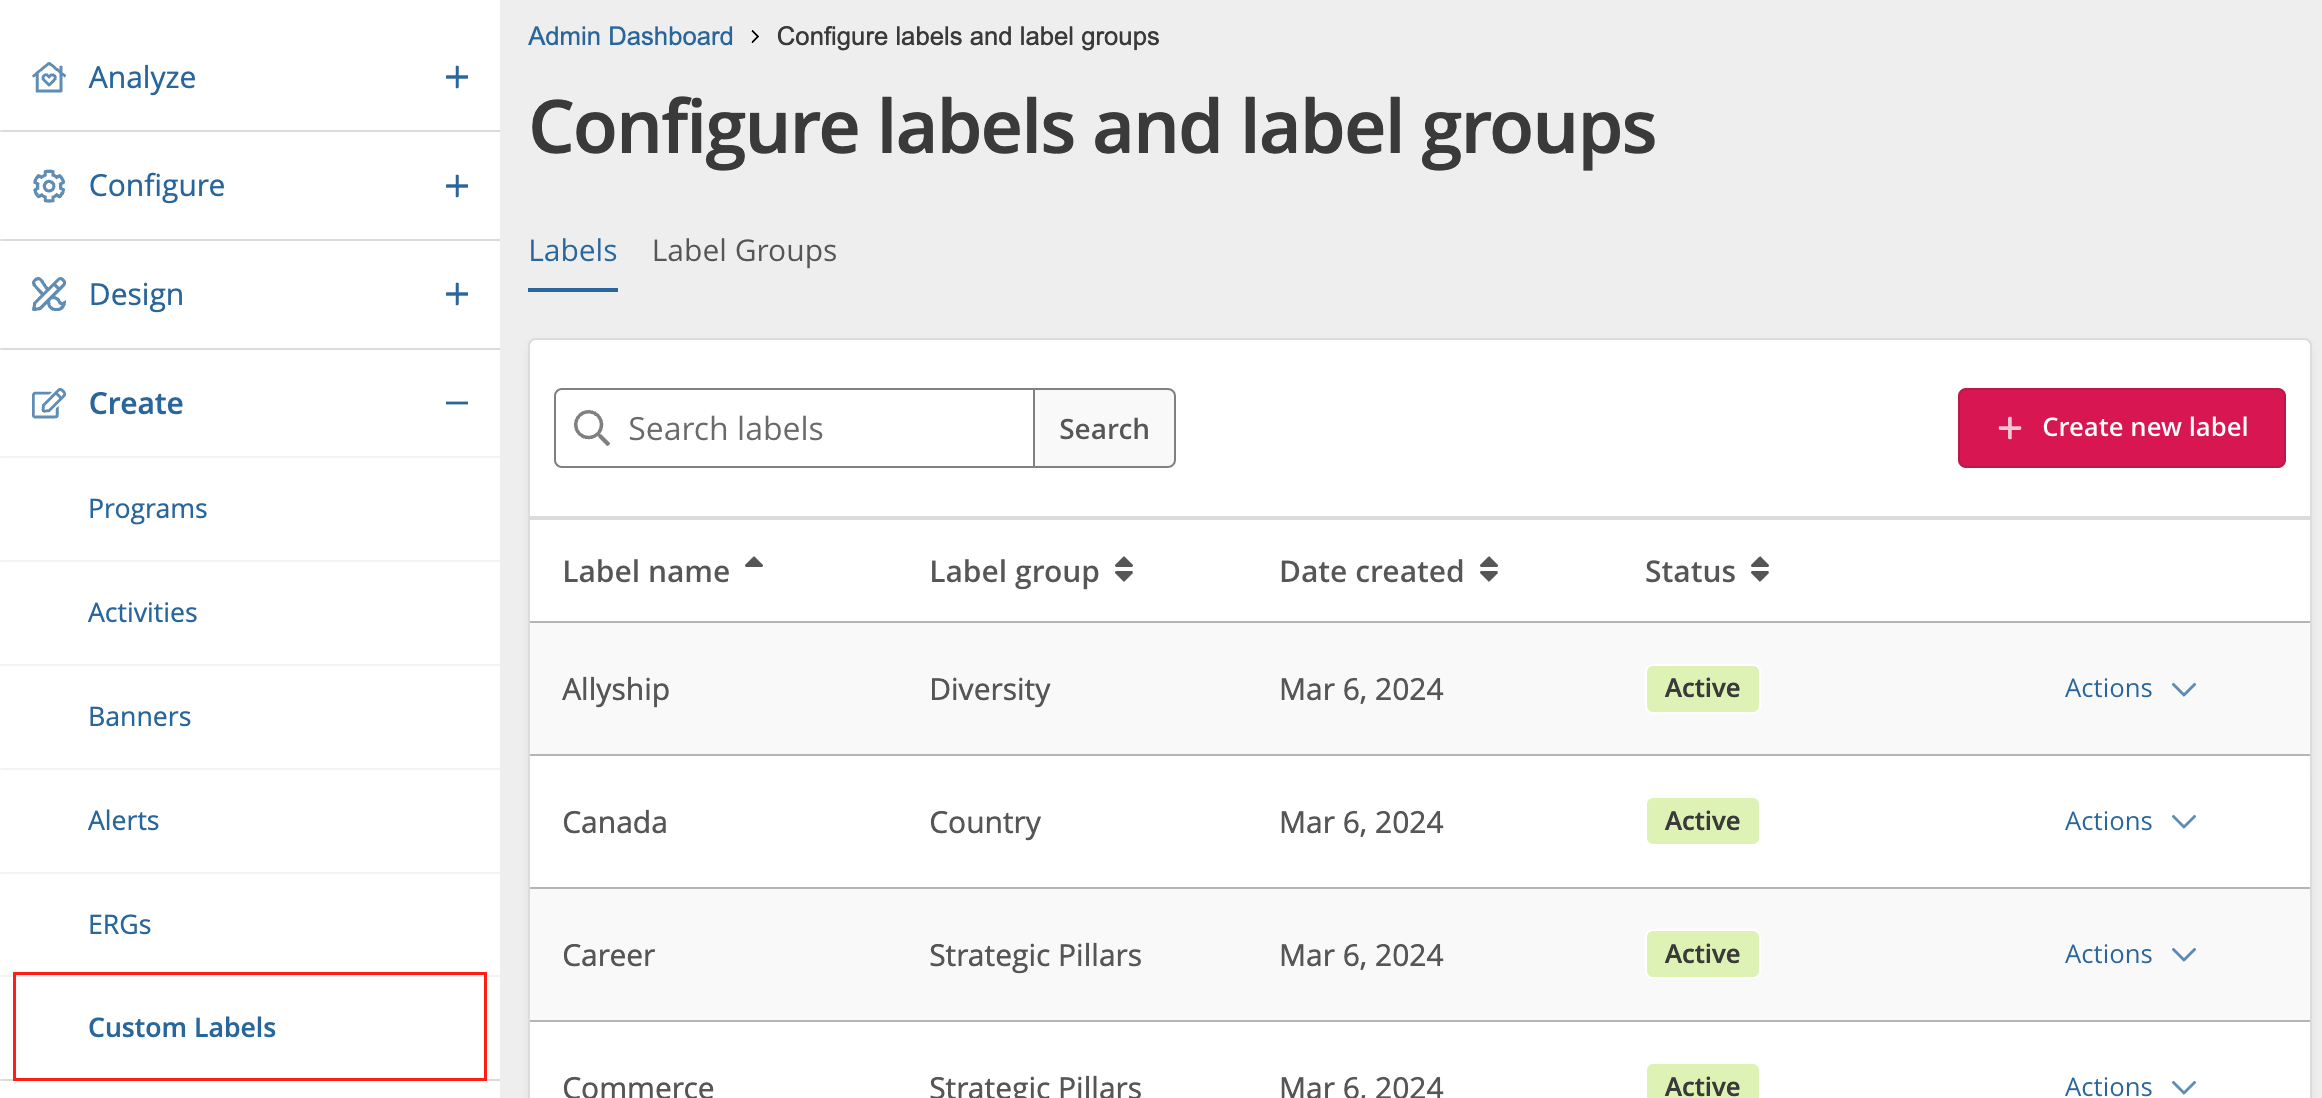This screenshot has width=2322, height=1098.
Task: Click the Diversity label group cell
Action: point(990,689)
